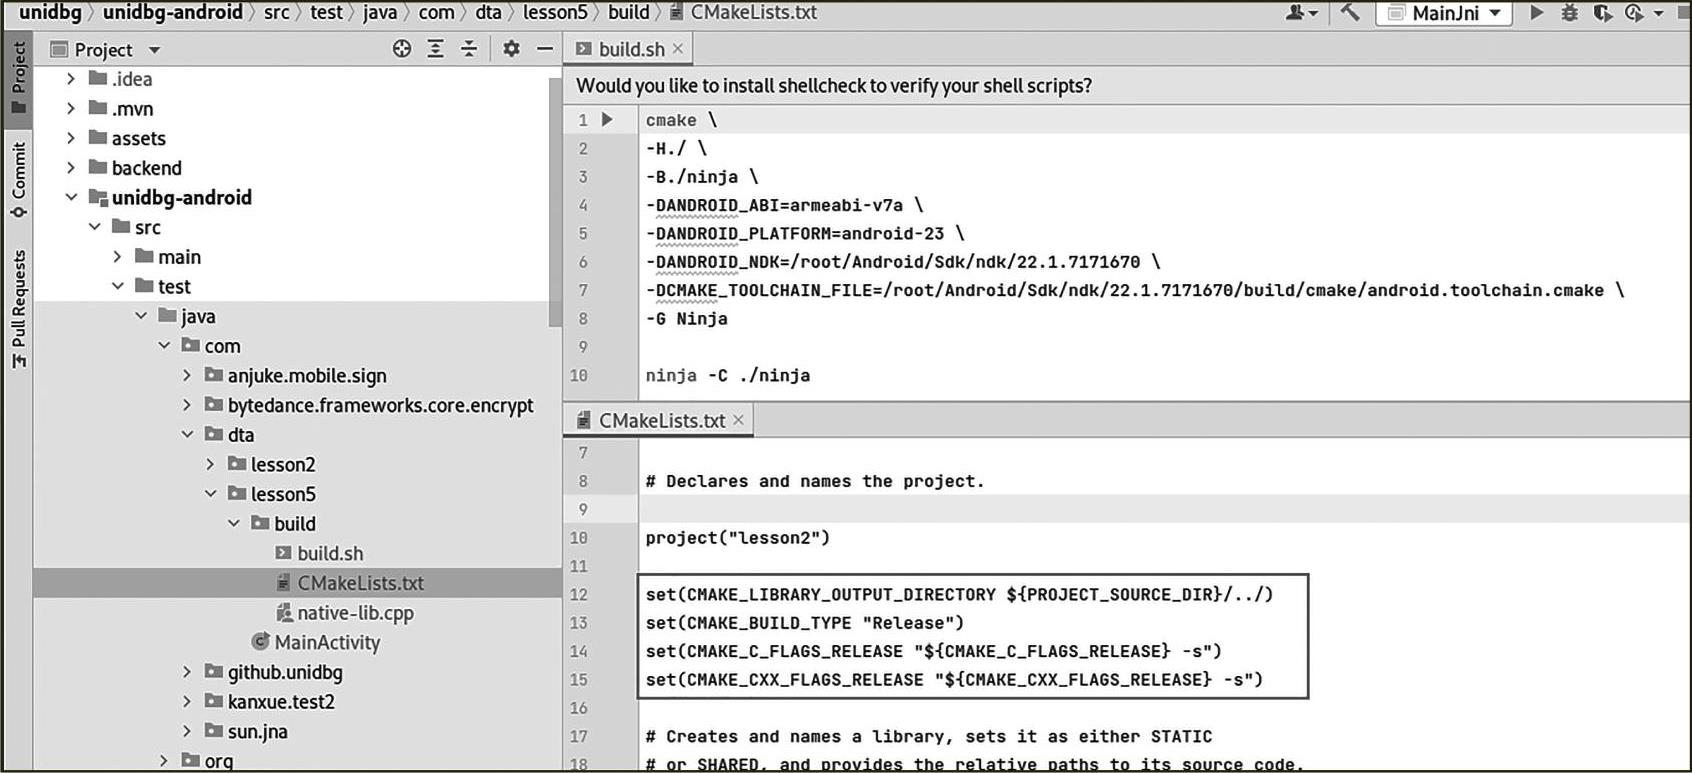This screenshot has height=773, width=1692.
Task: Open Project panel gear options
Action: pos(511,49)
